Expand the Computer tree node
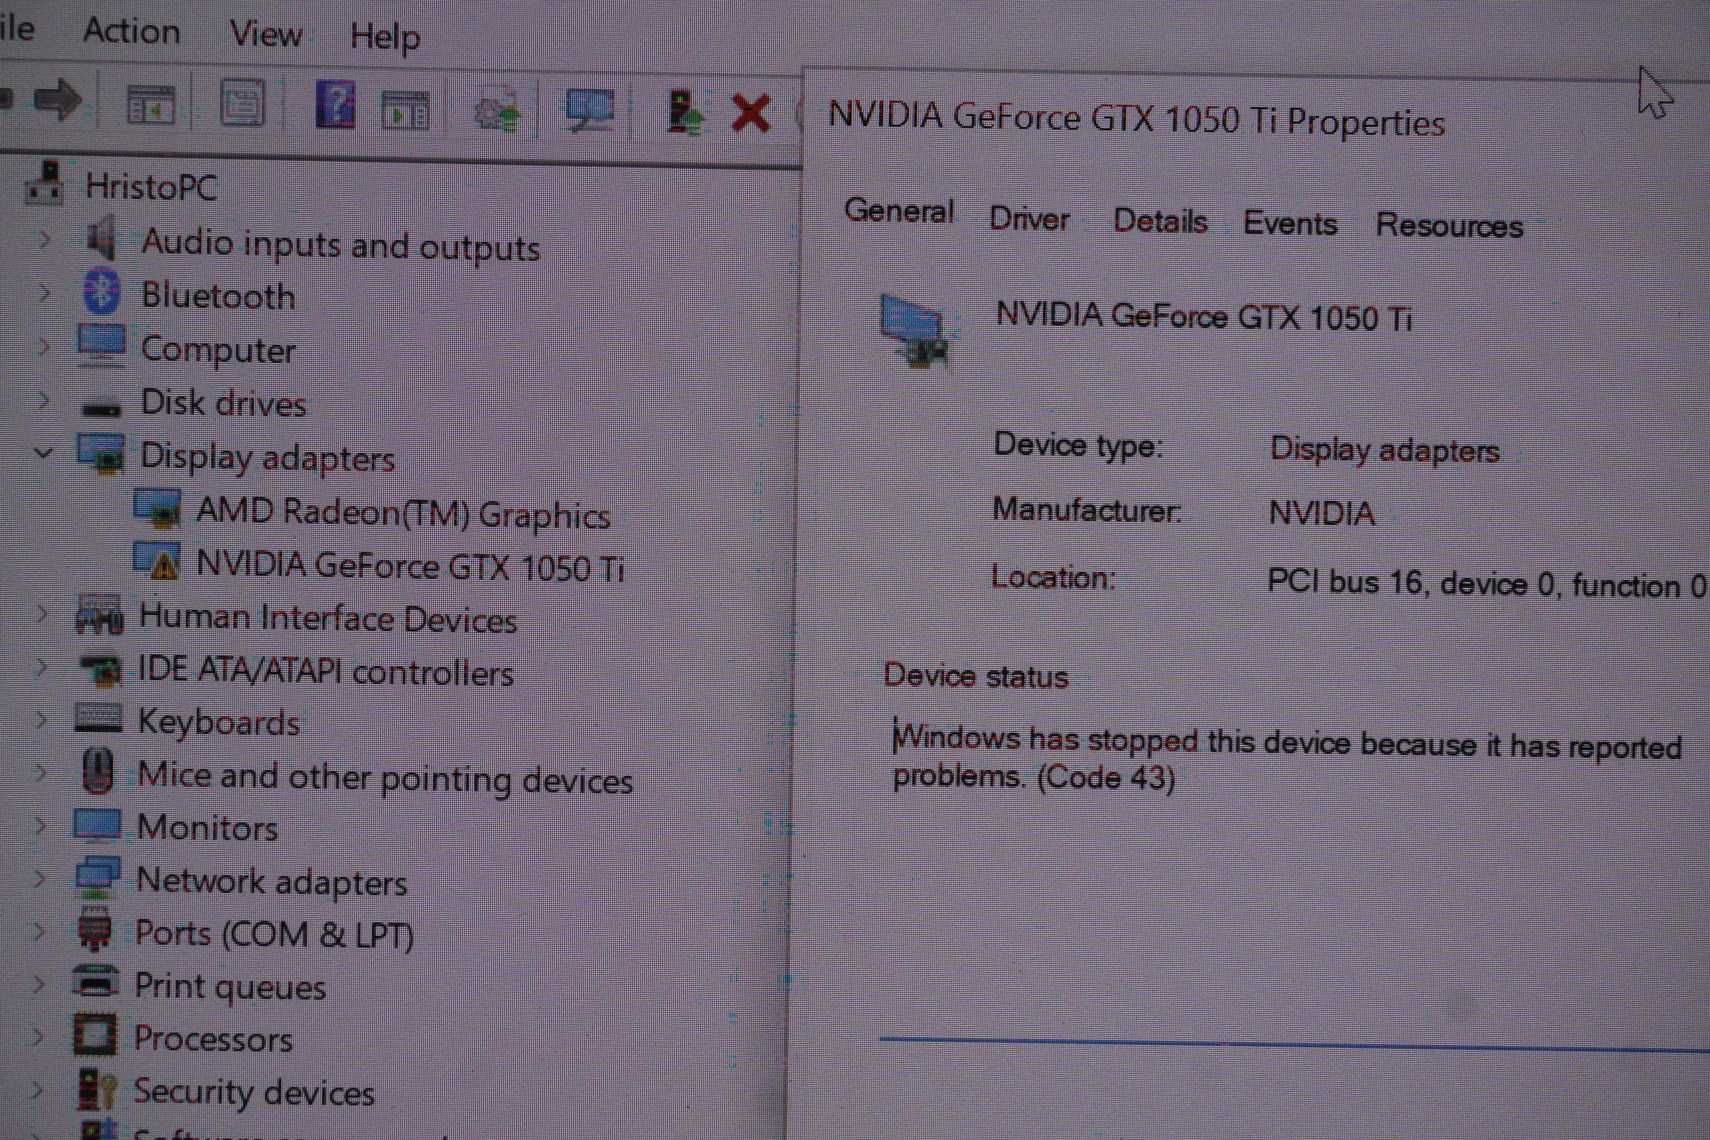The image size is (1710, 1140). click(44, 346)
